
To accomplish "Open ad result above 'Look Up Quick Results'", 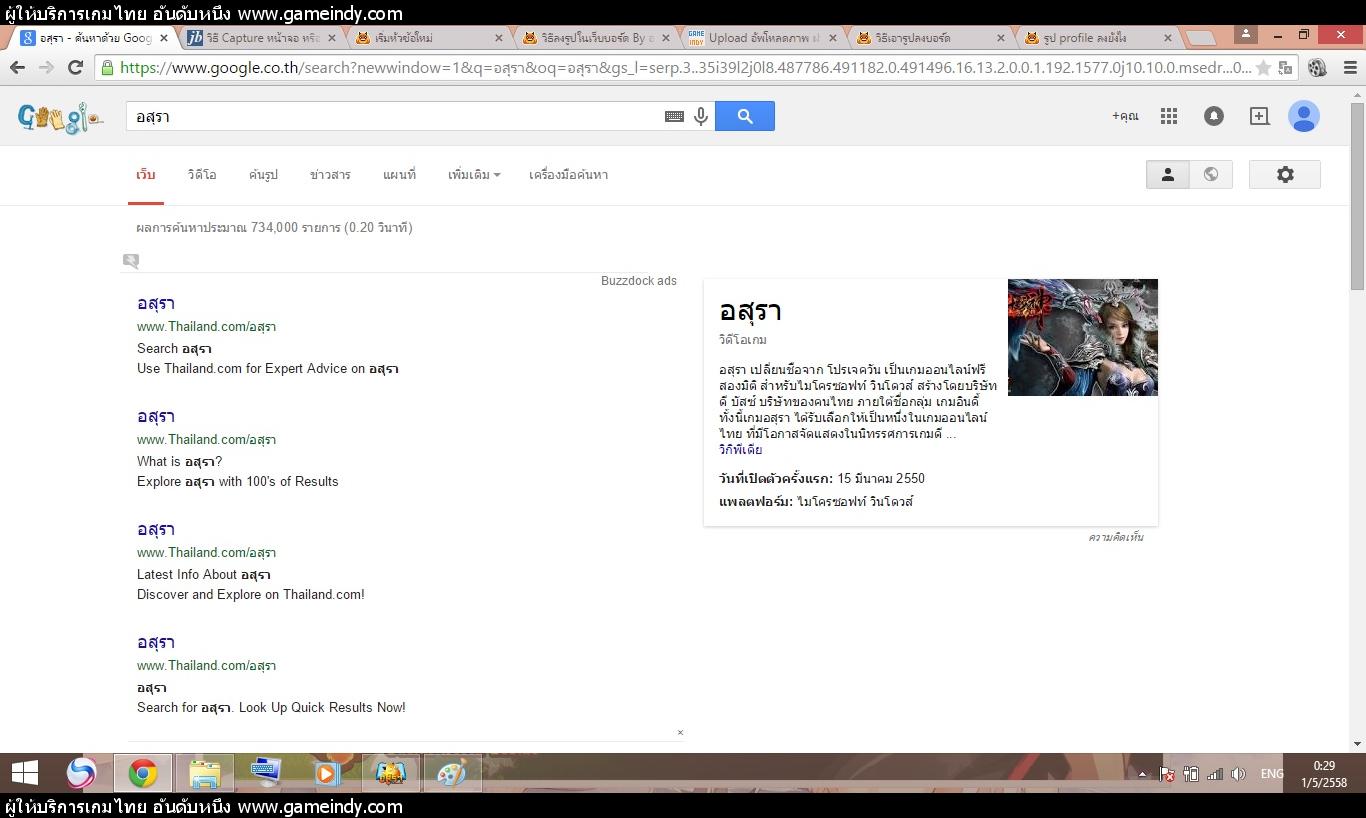I will (x=156, y=642).
